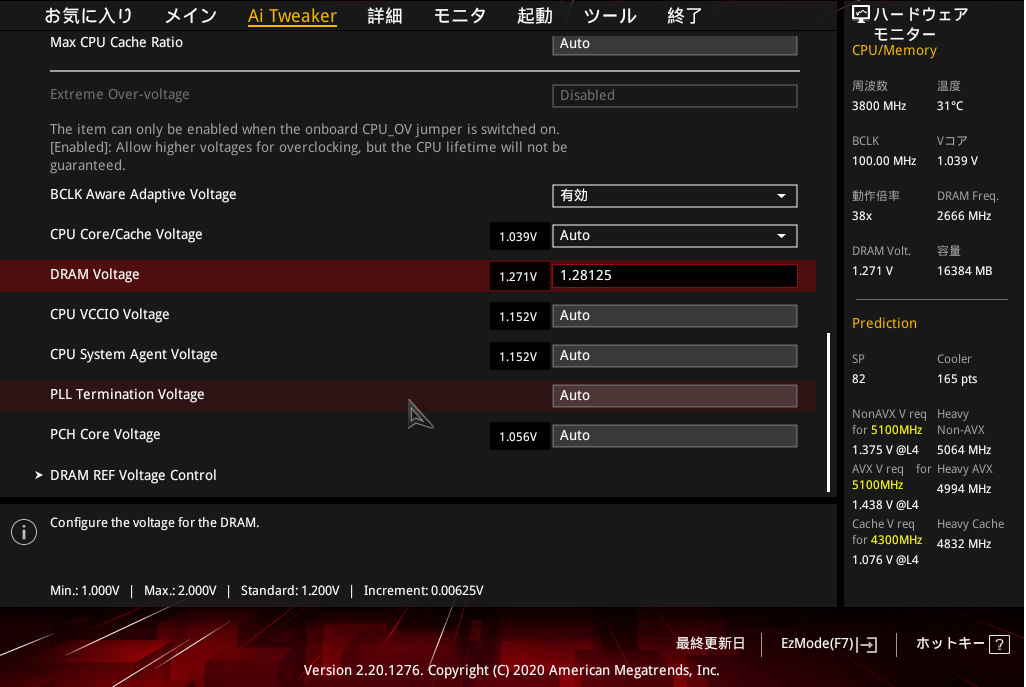Image resolution: width=1026 pixels, height=687 pixels.
Task: Click the 1.056V PCH Core readout
Action: 519,436
